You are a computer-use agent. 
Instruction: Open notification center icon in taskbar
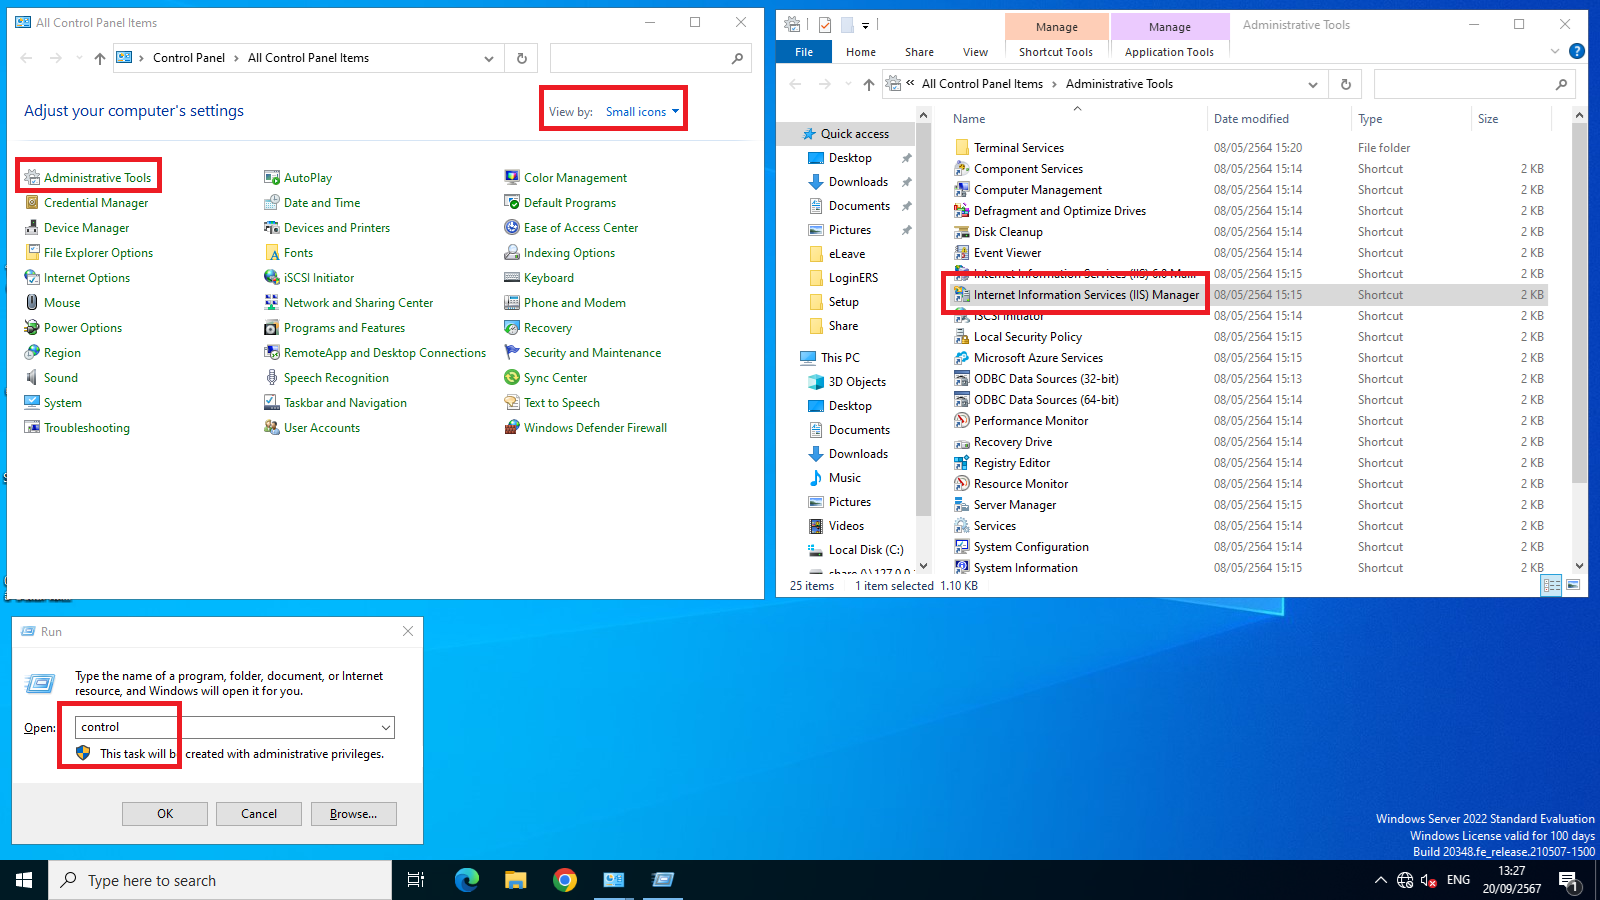1569,880
